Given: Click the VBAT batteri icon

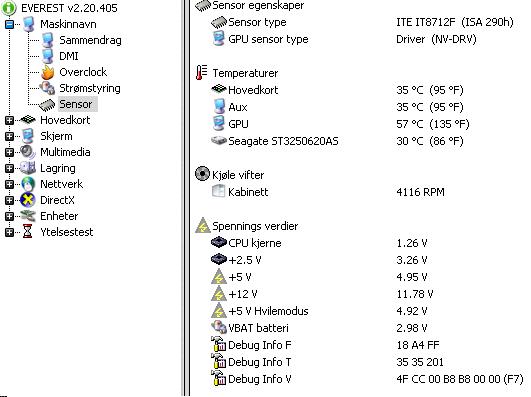Looking at the screenshot, I should [x=219, y=327].
